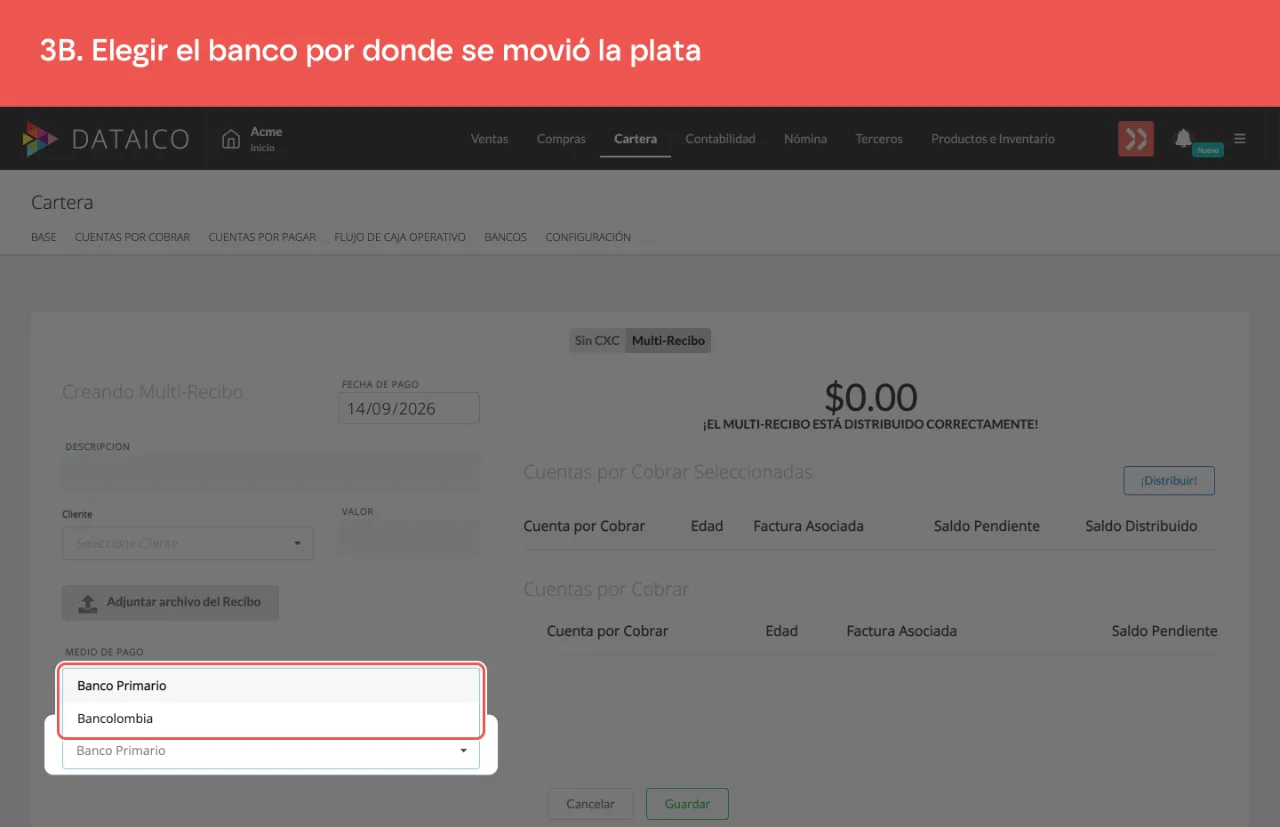Open the Contabilidad menu

720,139
